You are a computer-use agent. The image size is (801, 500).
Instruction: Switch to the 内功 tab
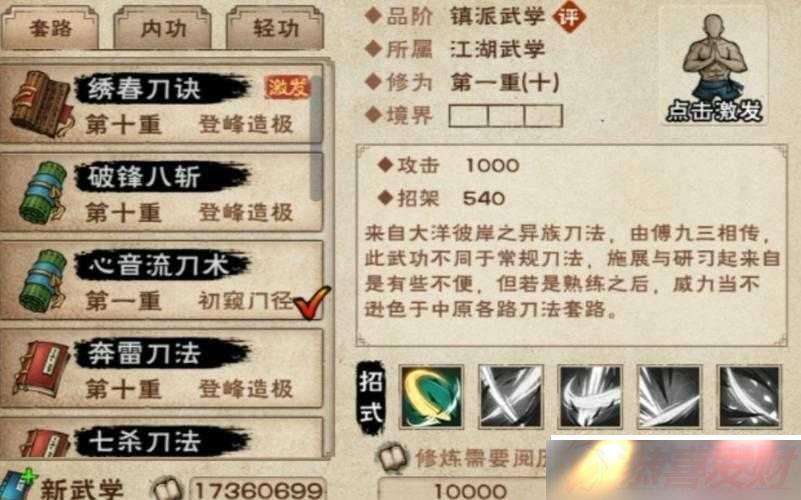pyautogui.click(x=163, y=28)
